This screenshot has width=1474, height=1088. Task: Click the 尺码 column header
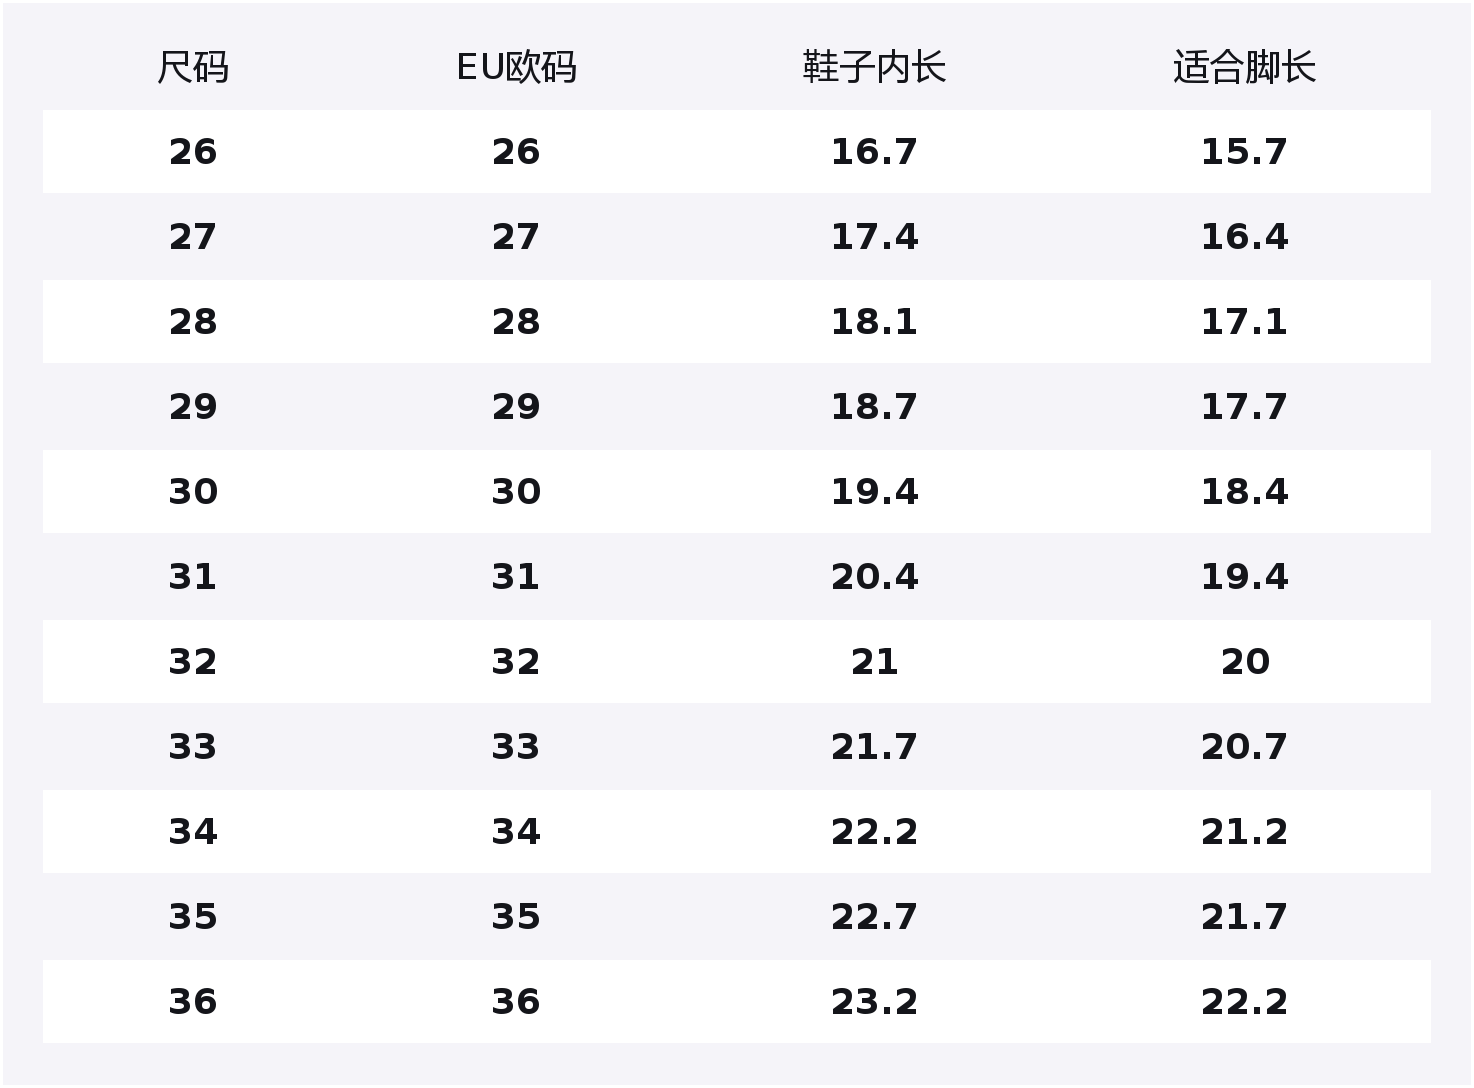click(193, 68)
